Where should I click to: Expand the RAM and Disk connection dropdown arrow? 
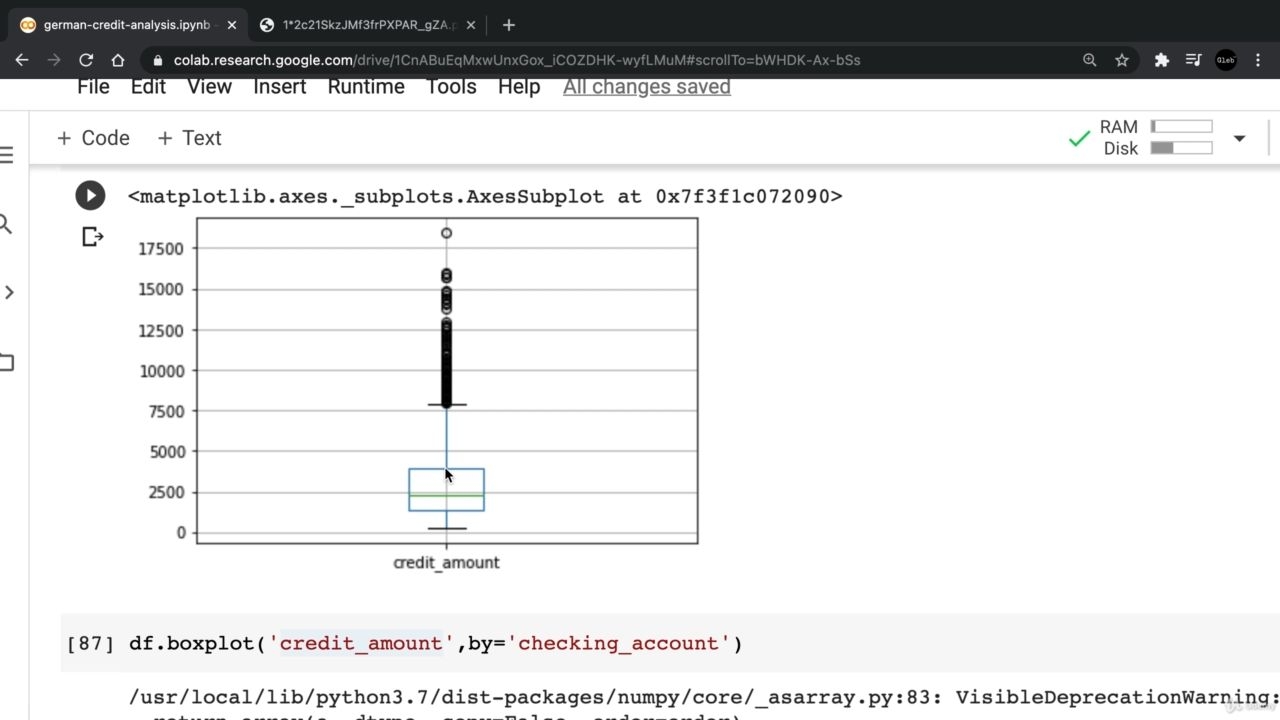pyautogui.click(x=1239, y=138)
